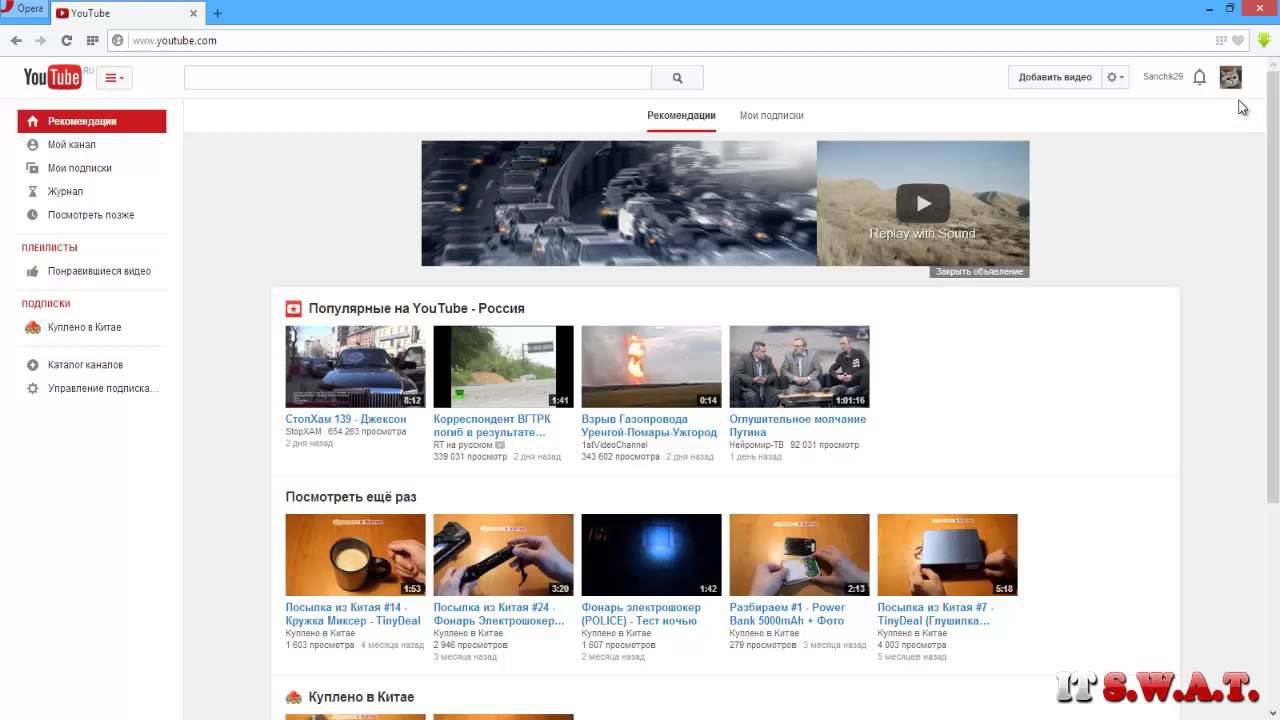Click the magnifier search button
This screenshot has height=720, width=1280.
point(677,78)
